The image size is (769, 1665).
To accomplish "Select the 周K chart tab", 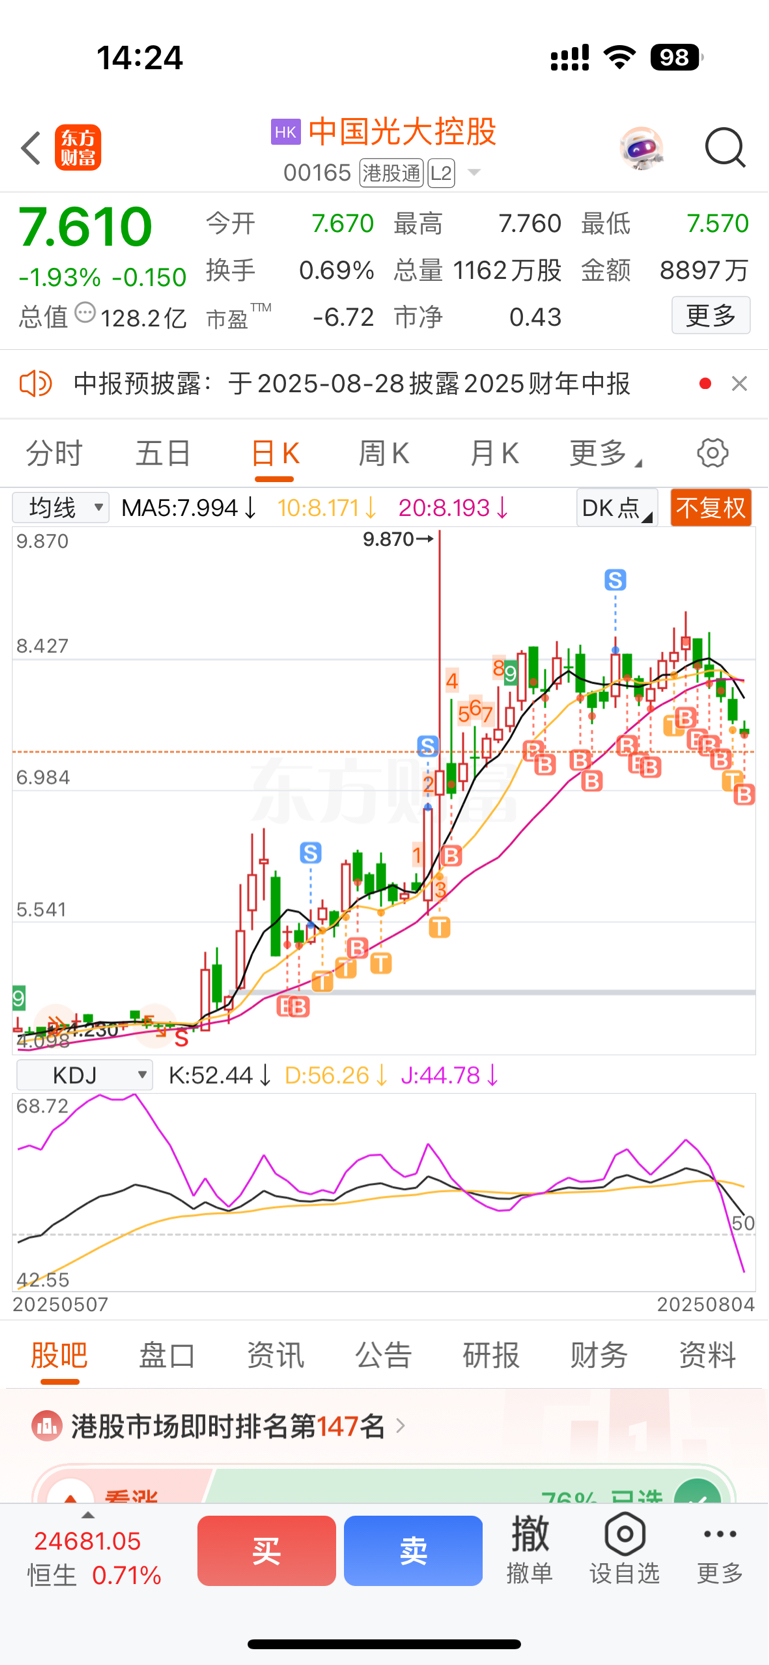I will click(x=384, y=454).
